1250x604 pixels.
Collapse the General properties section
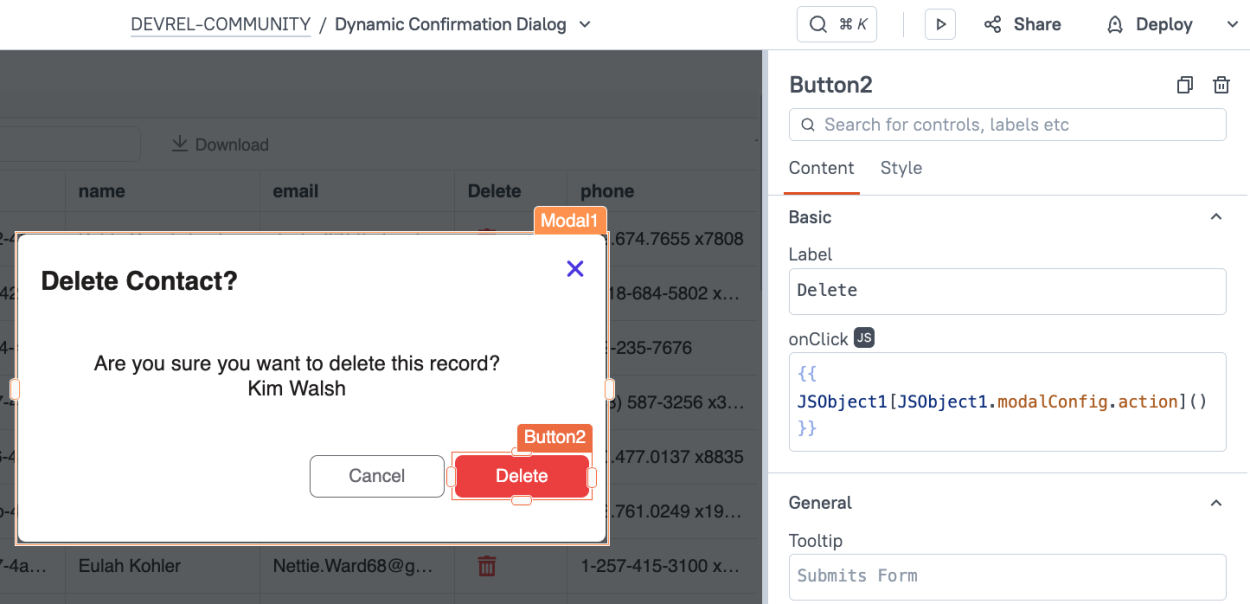(x=1216, y=503)
